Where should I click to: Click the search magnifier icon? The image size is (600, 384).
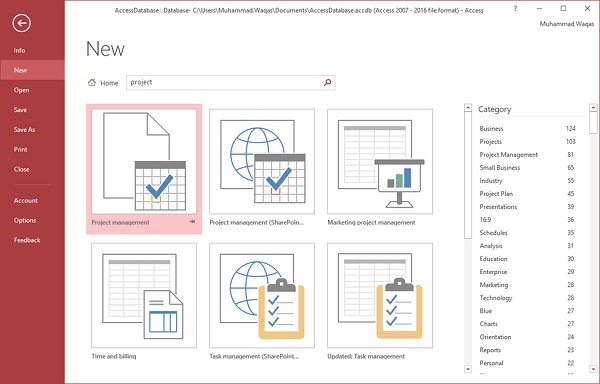click(x=327, y=82)
